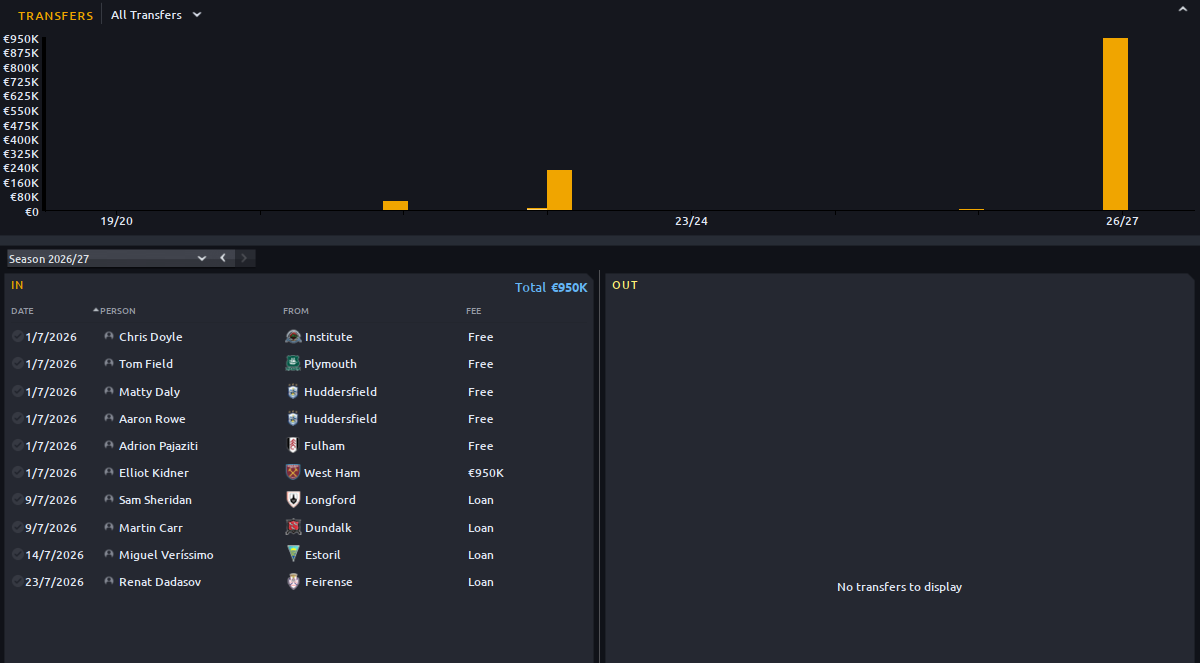
Task: Click the Longford club badge
Action: coord(293,500)
